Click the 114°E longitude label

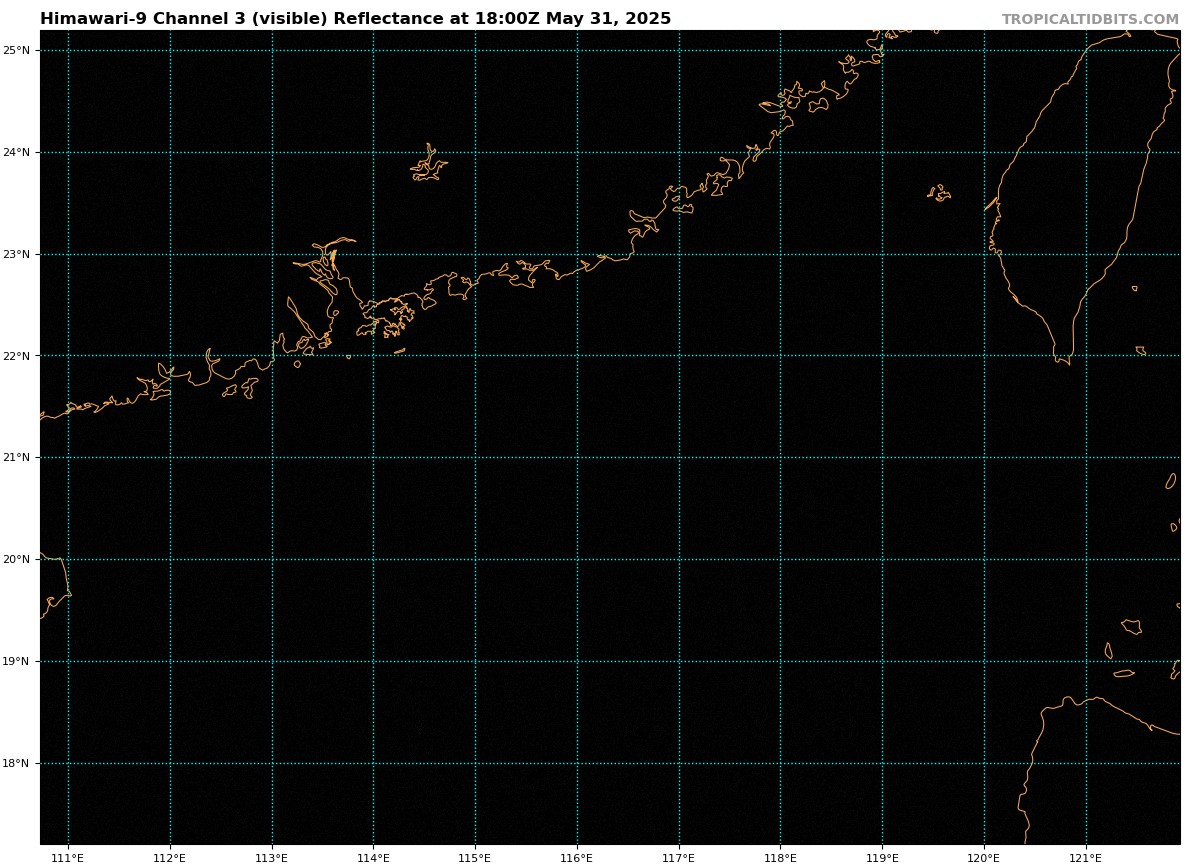pyautogui.click(x=373, y=858)
